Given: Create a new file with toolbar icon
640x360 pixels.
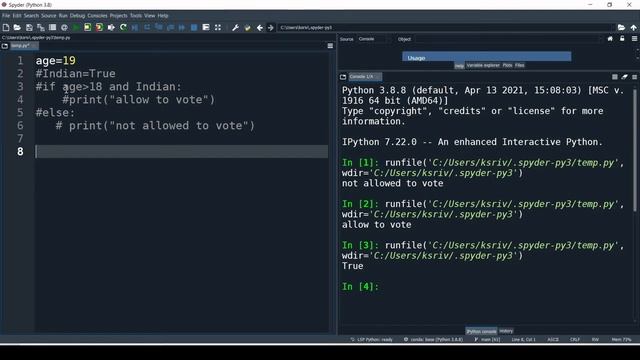Looking at the screenshot, I should 6,27.
